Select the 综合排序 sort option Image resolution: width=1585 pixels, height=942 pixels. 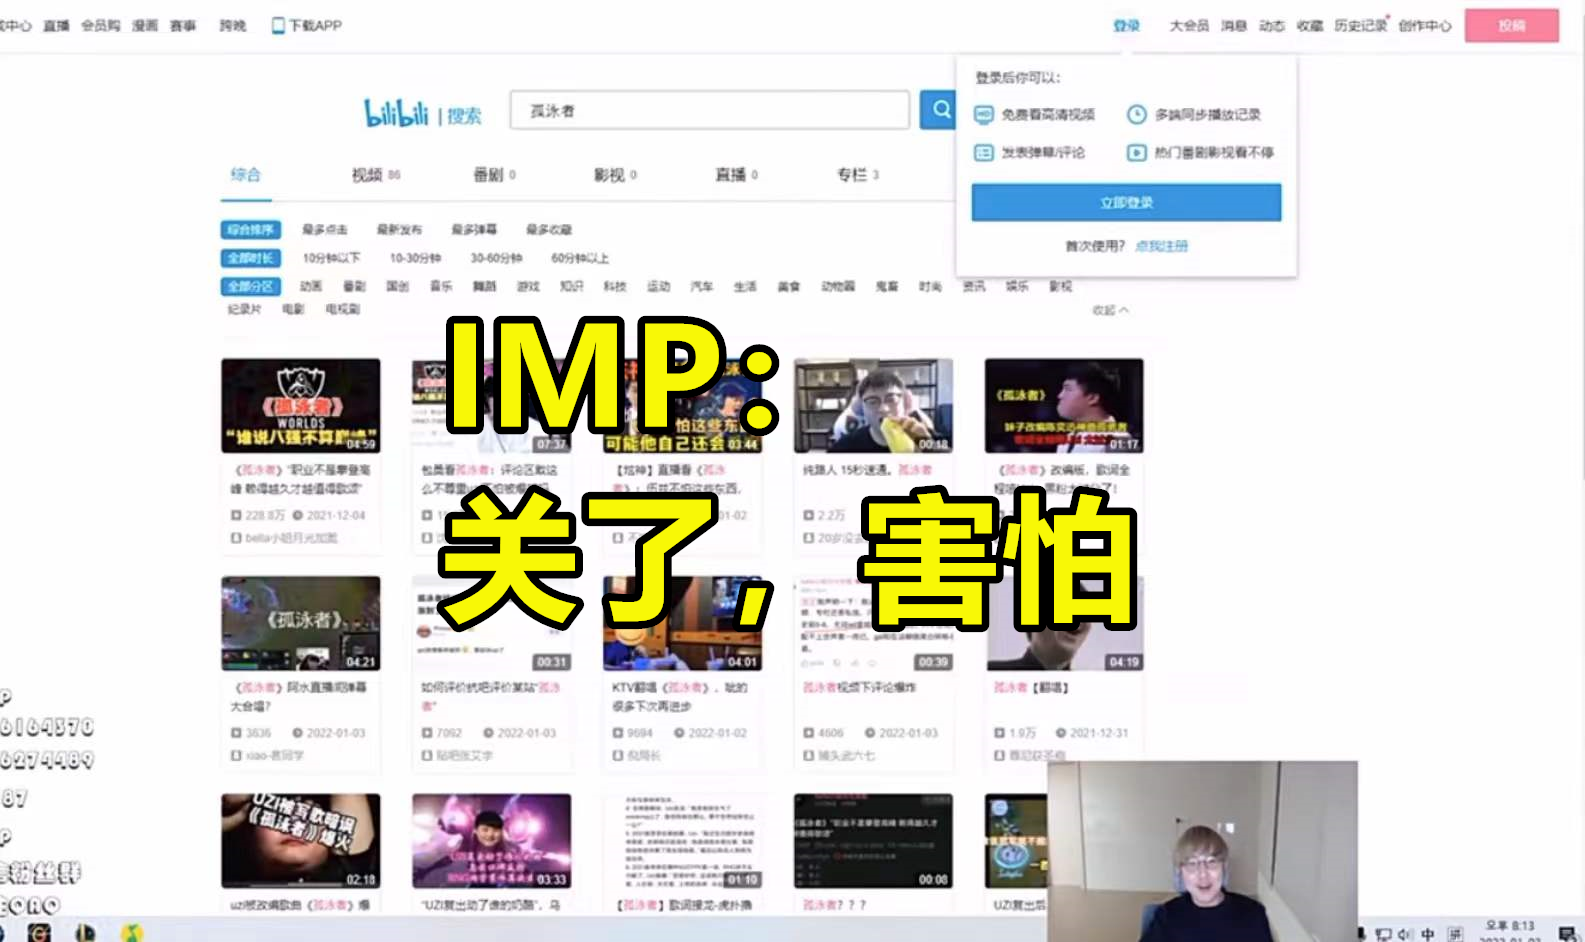pyautogui.click(x=251, y=230)
